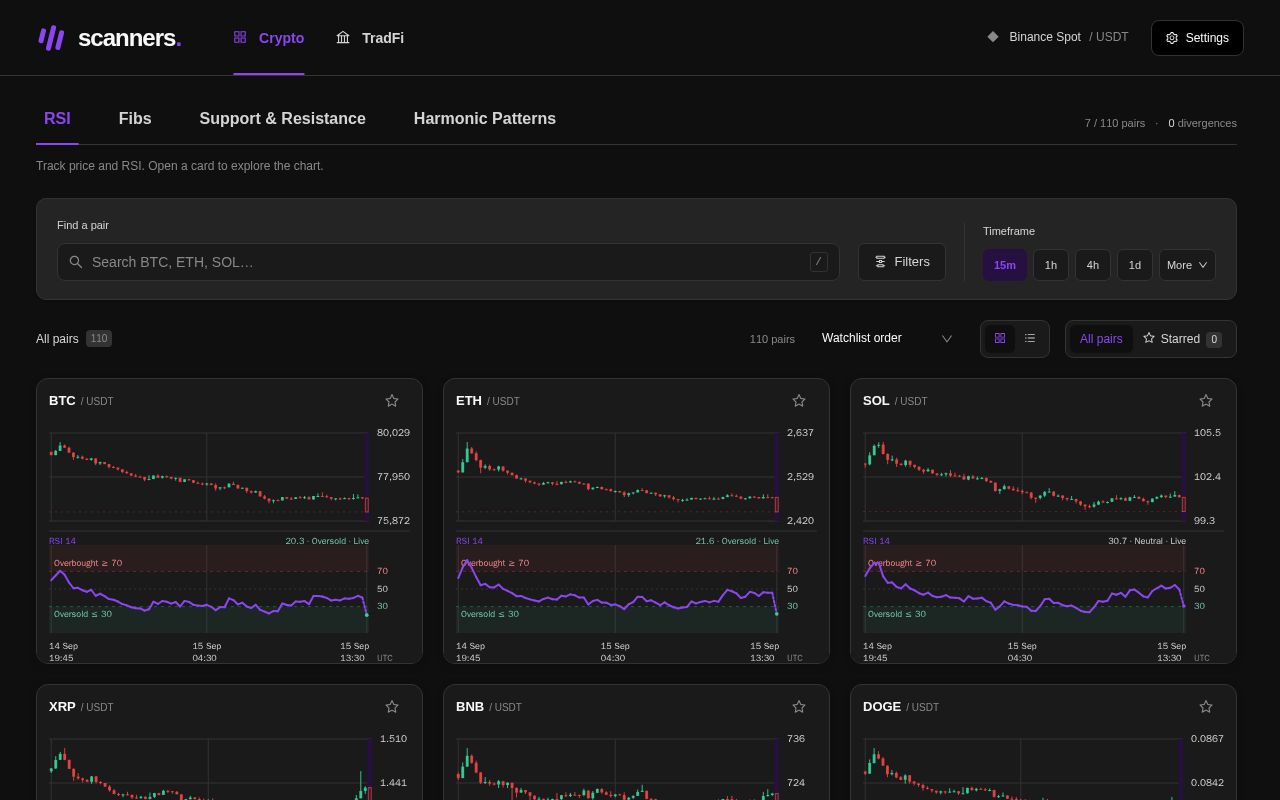1280x800 pixels.
Task: Focus the pair search field
Action: pyautogui.click(x=448, y=262)
